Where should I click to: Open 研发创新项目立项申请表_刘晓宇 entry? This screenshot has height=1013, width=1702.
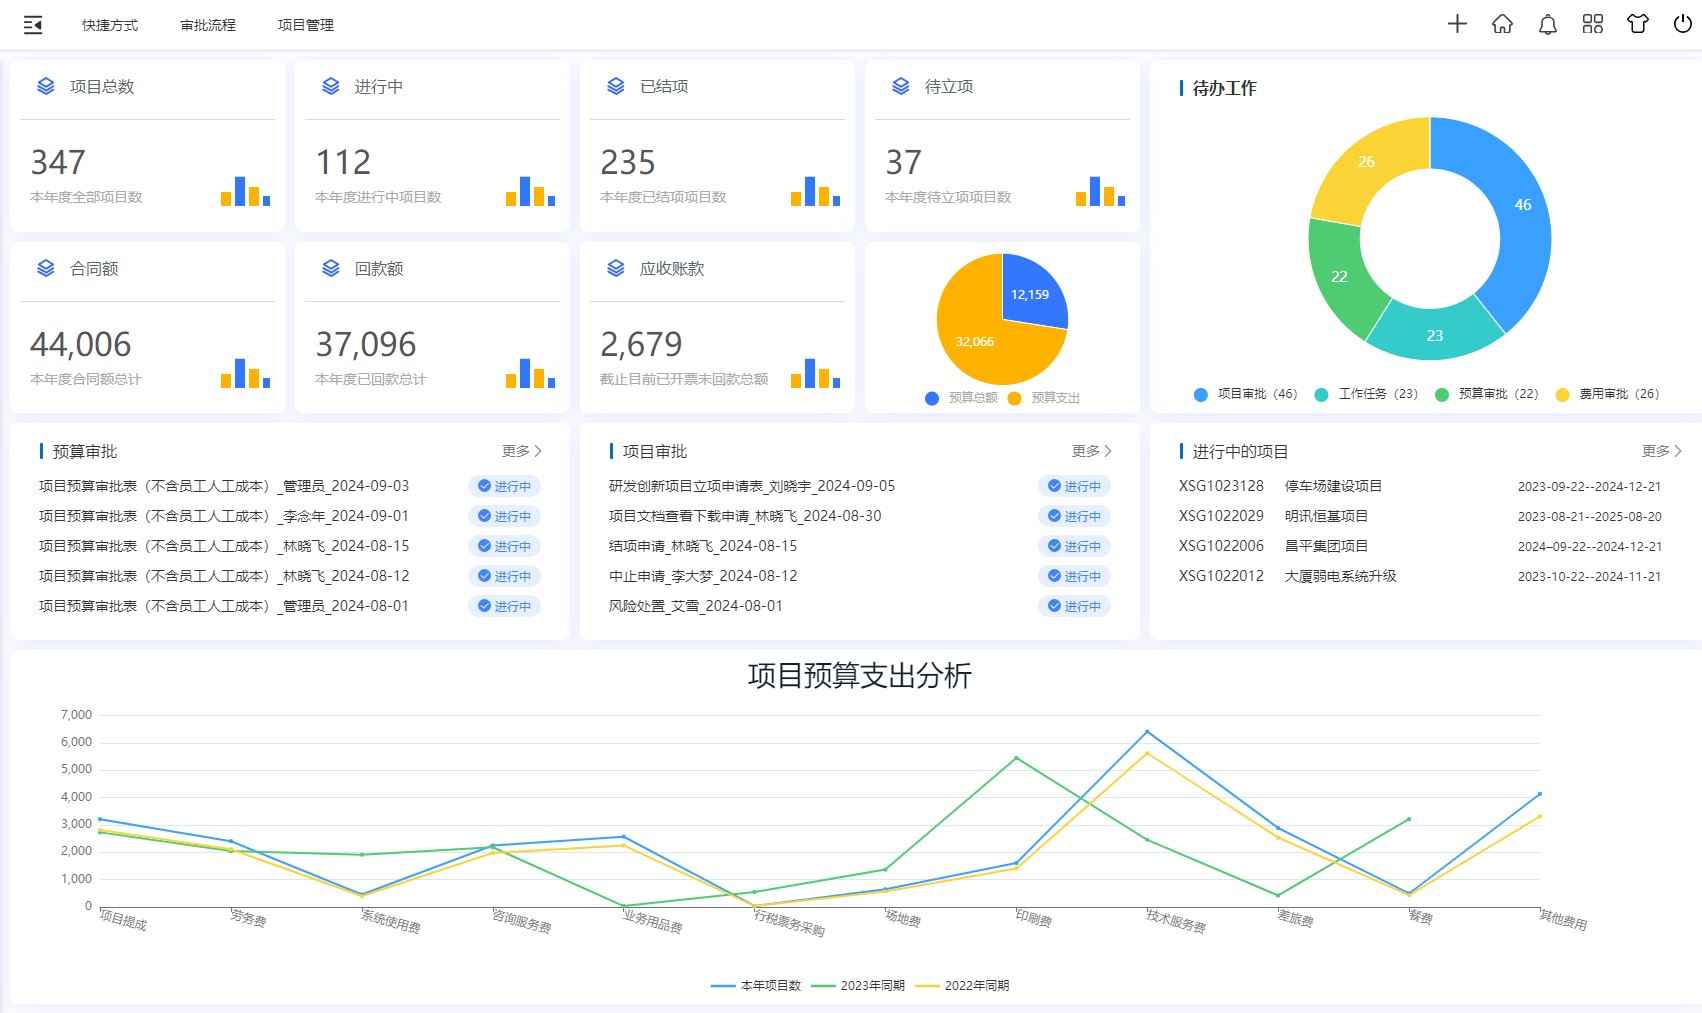[751, 486]
